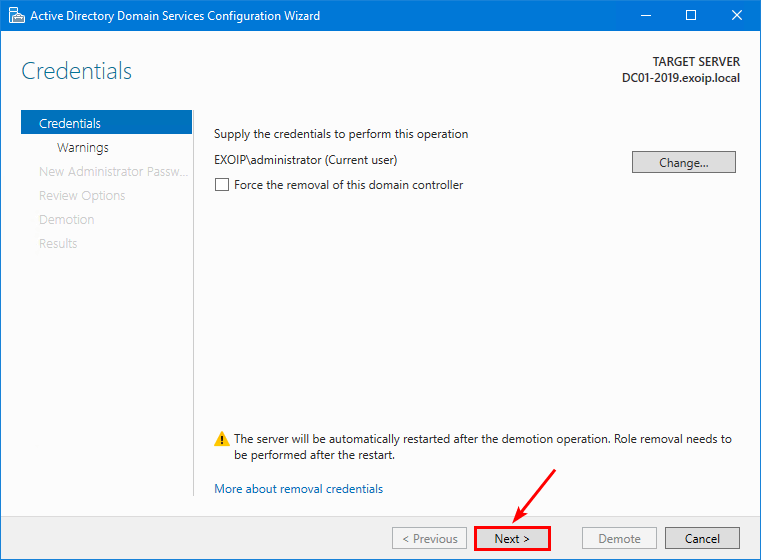761x560 pixels.
Task: Go back with the Previous button
Action: coord(430,538)
